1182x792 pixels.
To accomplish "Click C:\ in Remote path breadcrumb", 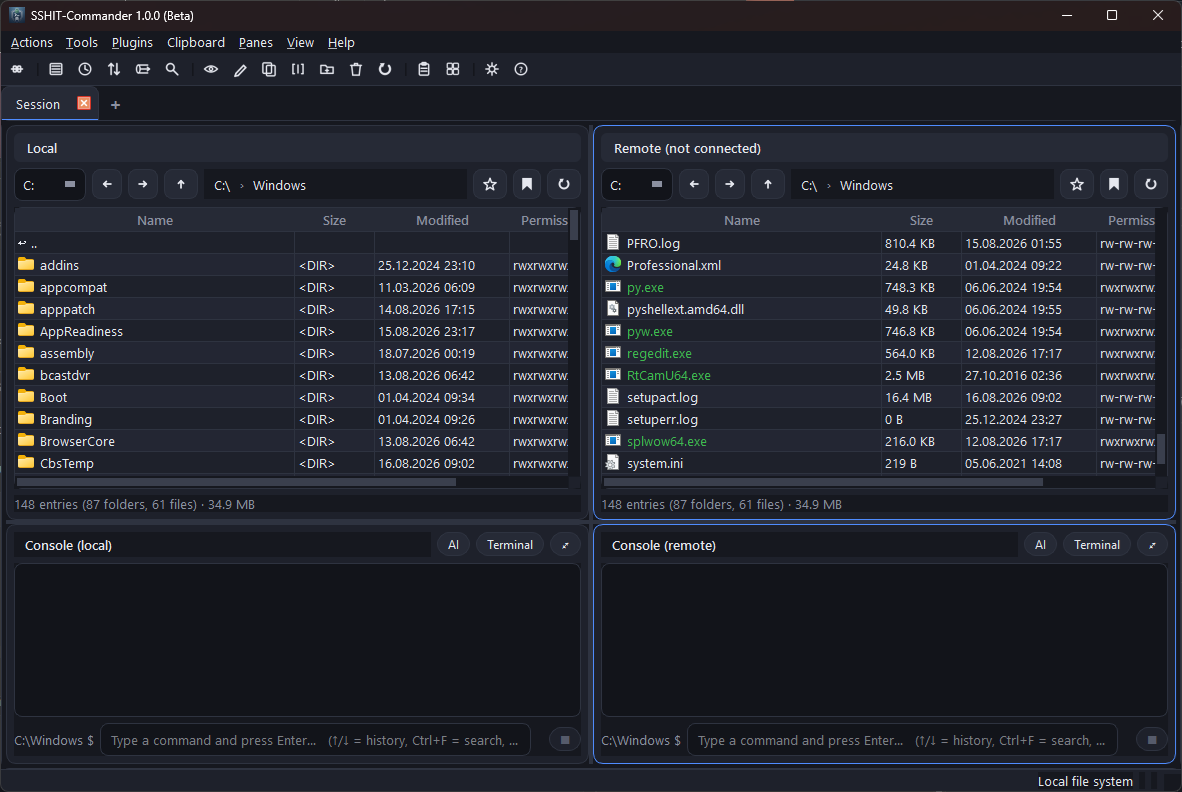I will coord(809,185).
